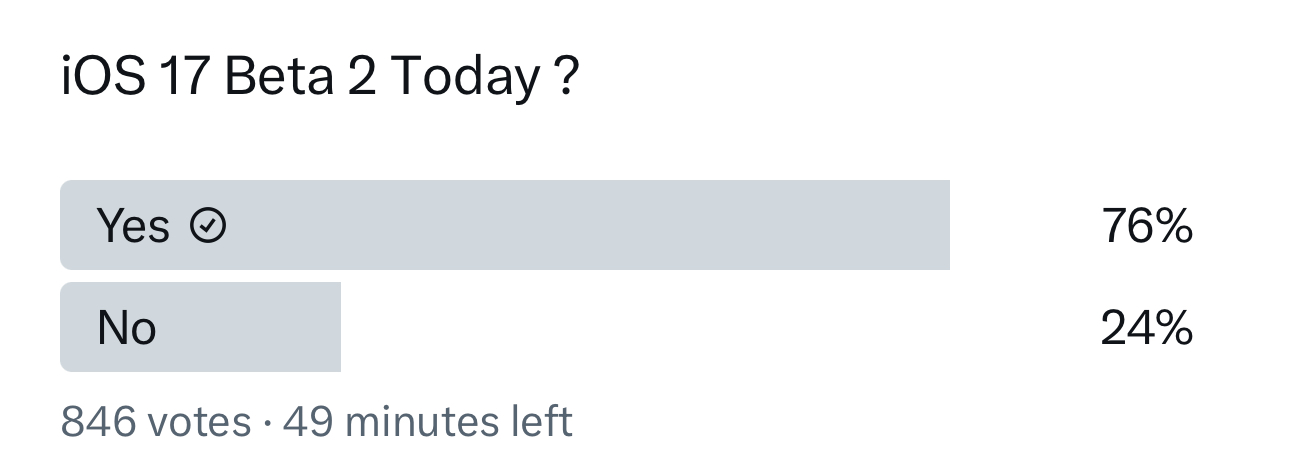Image resolution: width=1290 pixels, height=470 pixels.
Task: Click the word Today in the question
Action: (465, 79)
